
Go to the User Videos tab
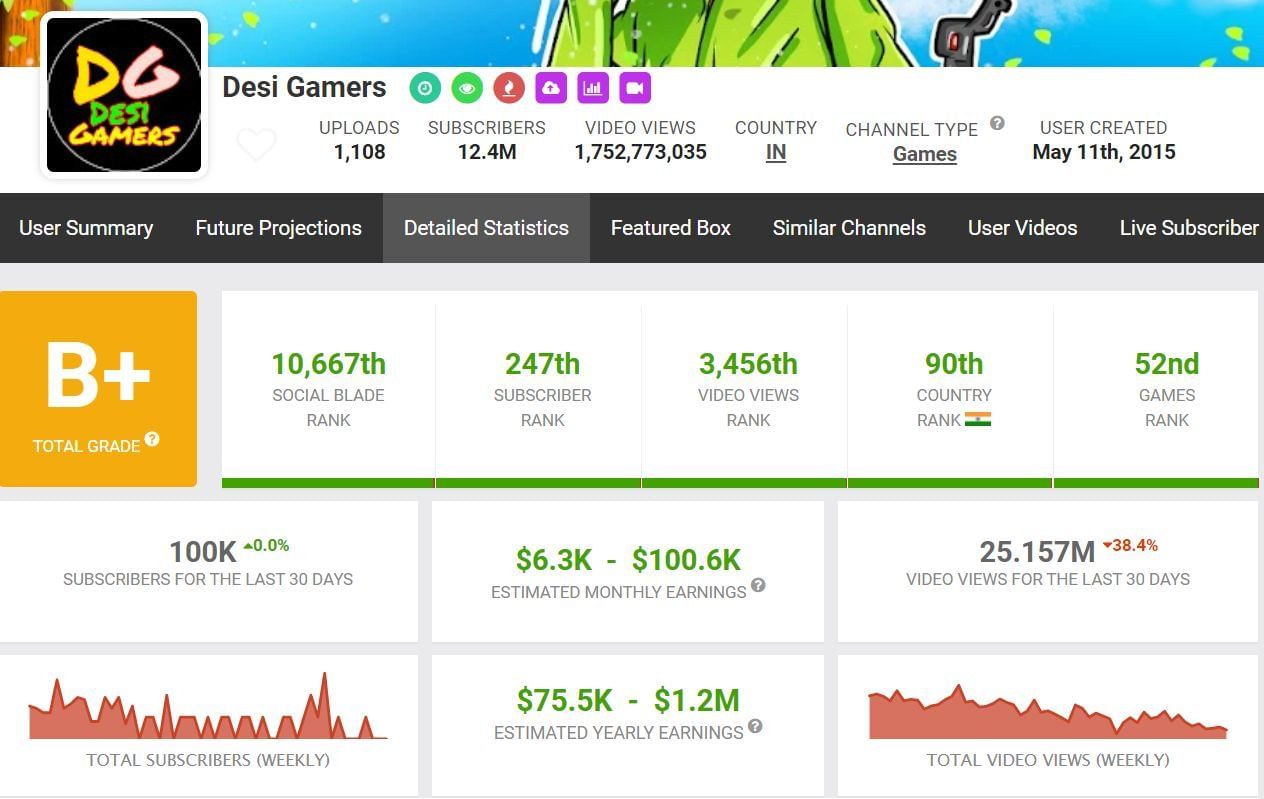pyautogui.click(x=1022, y=228)
